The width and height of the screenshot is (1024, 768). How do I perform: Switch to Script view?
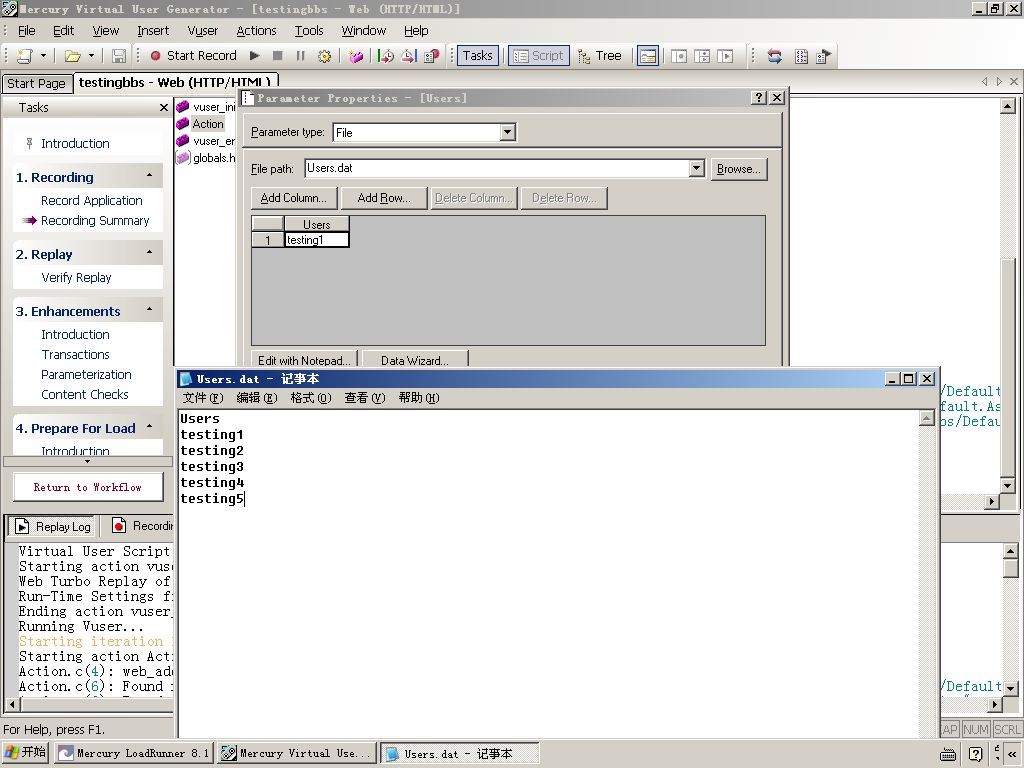click(x=539, y=56)
